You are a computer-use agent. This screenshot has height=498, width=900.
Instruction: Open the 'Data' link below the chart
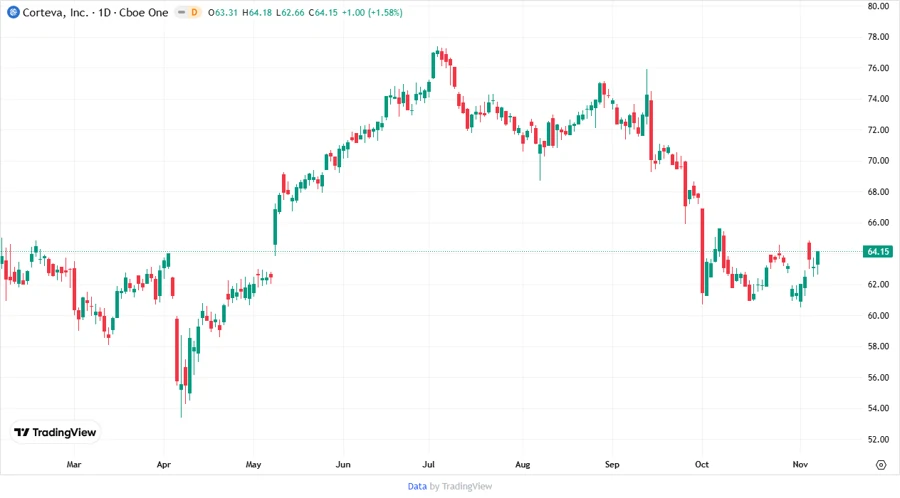click(x=417, y=487)
